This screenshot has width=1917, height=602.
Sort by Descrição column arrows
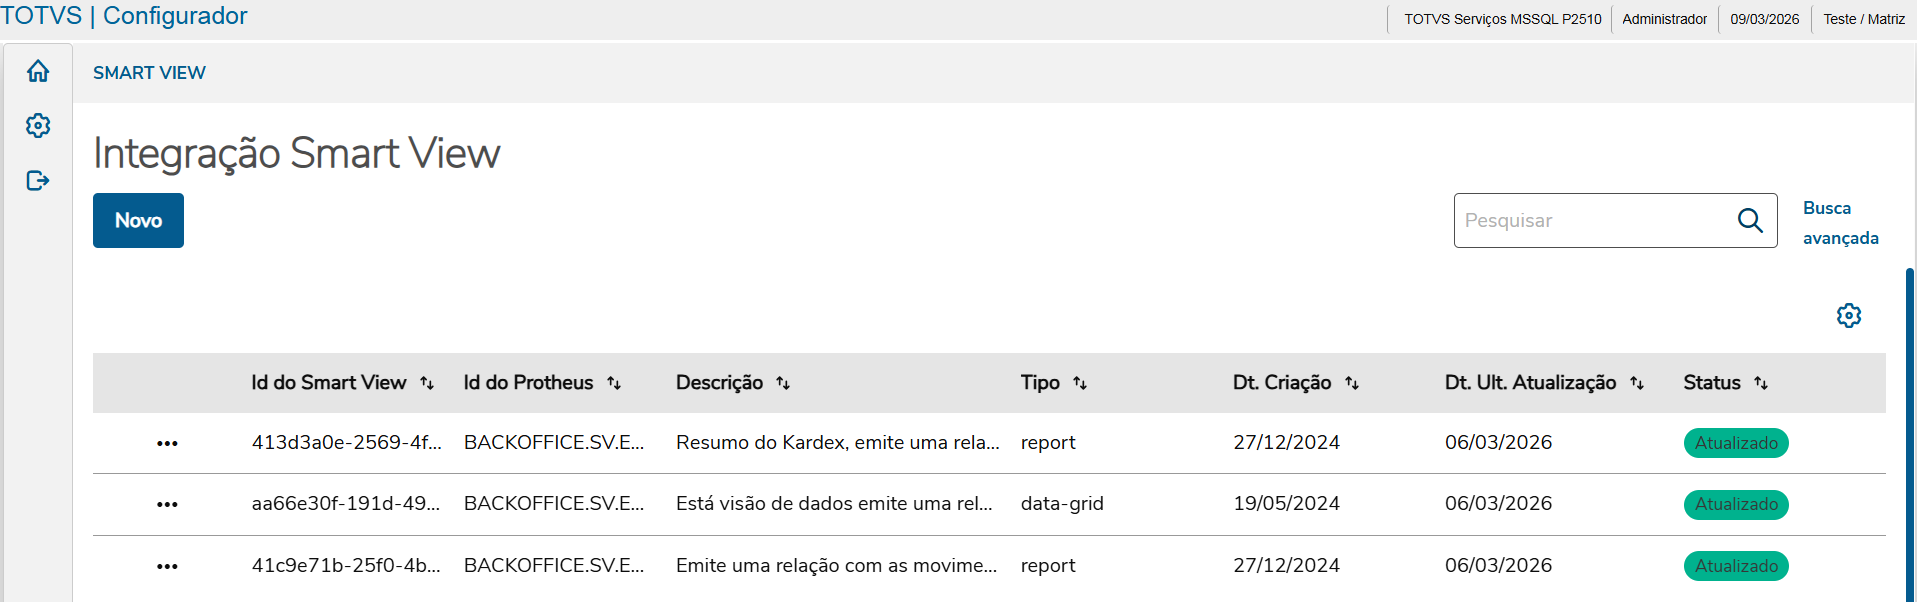pos(783,383)
